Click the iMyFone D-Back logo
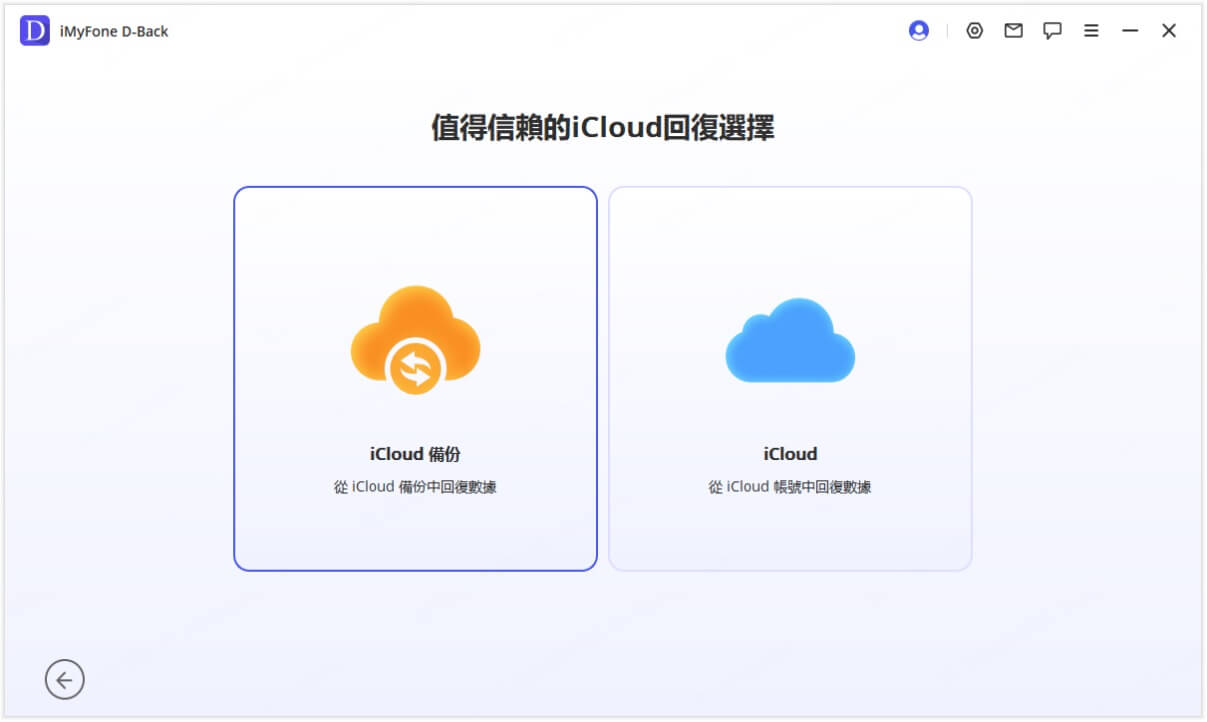Image resolution: width=1207 pixels, height=722 pixels. tap(33, 30)
